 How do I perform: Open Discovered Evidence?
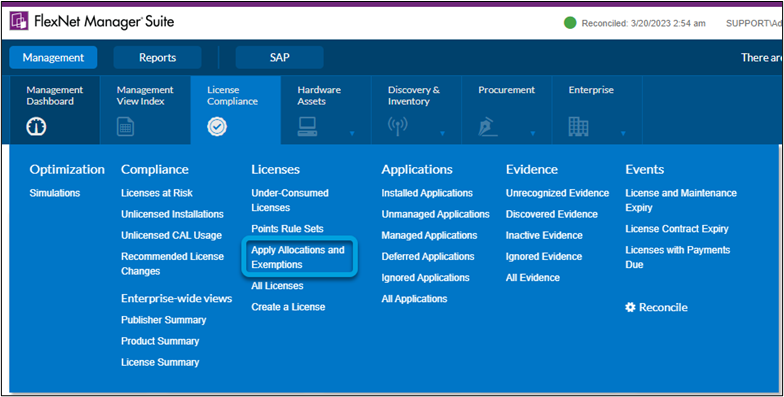coord(552,214)
